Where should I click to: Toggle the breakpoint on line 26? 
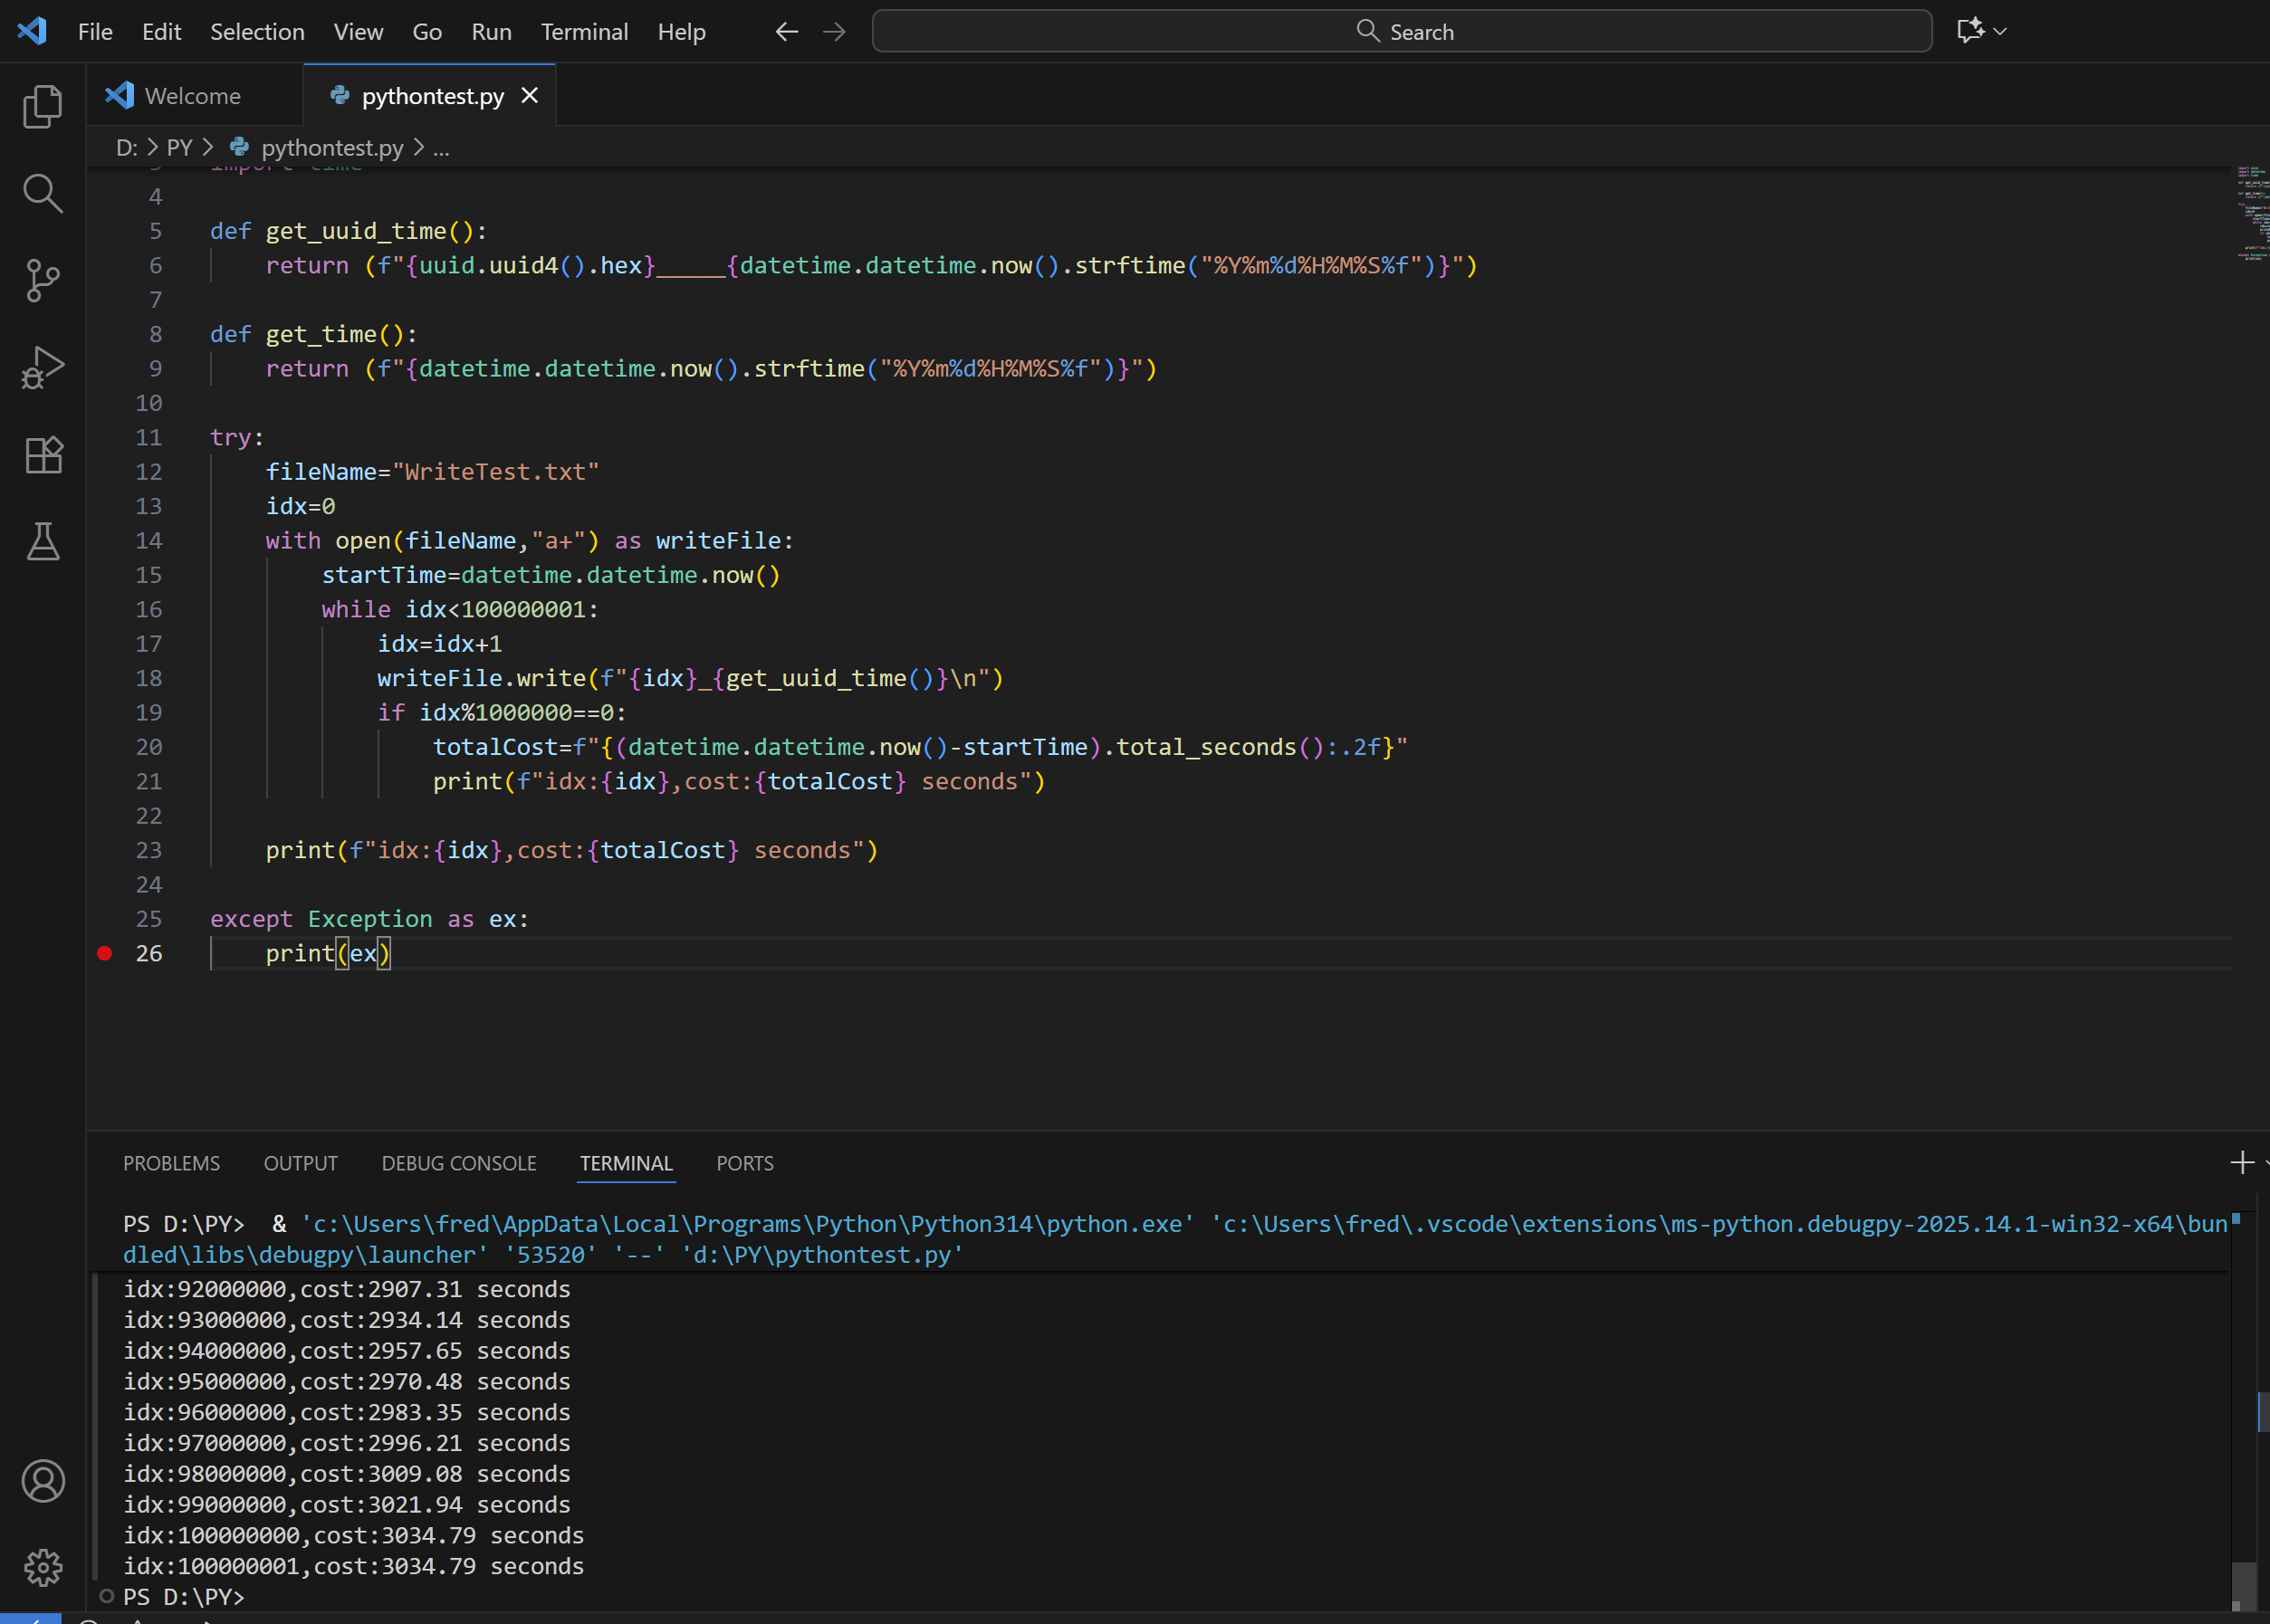(105, 953)
